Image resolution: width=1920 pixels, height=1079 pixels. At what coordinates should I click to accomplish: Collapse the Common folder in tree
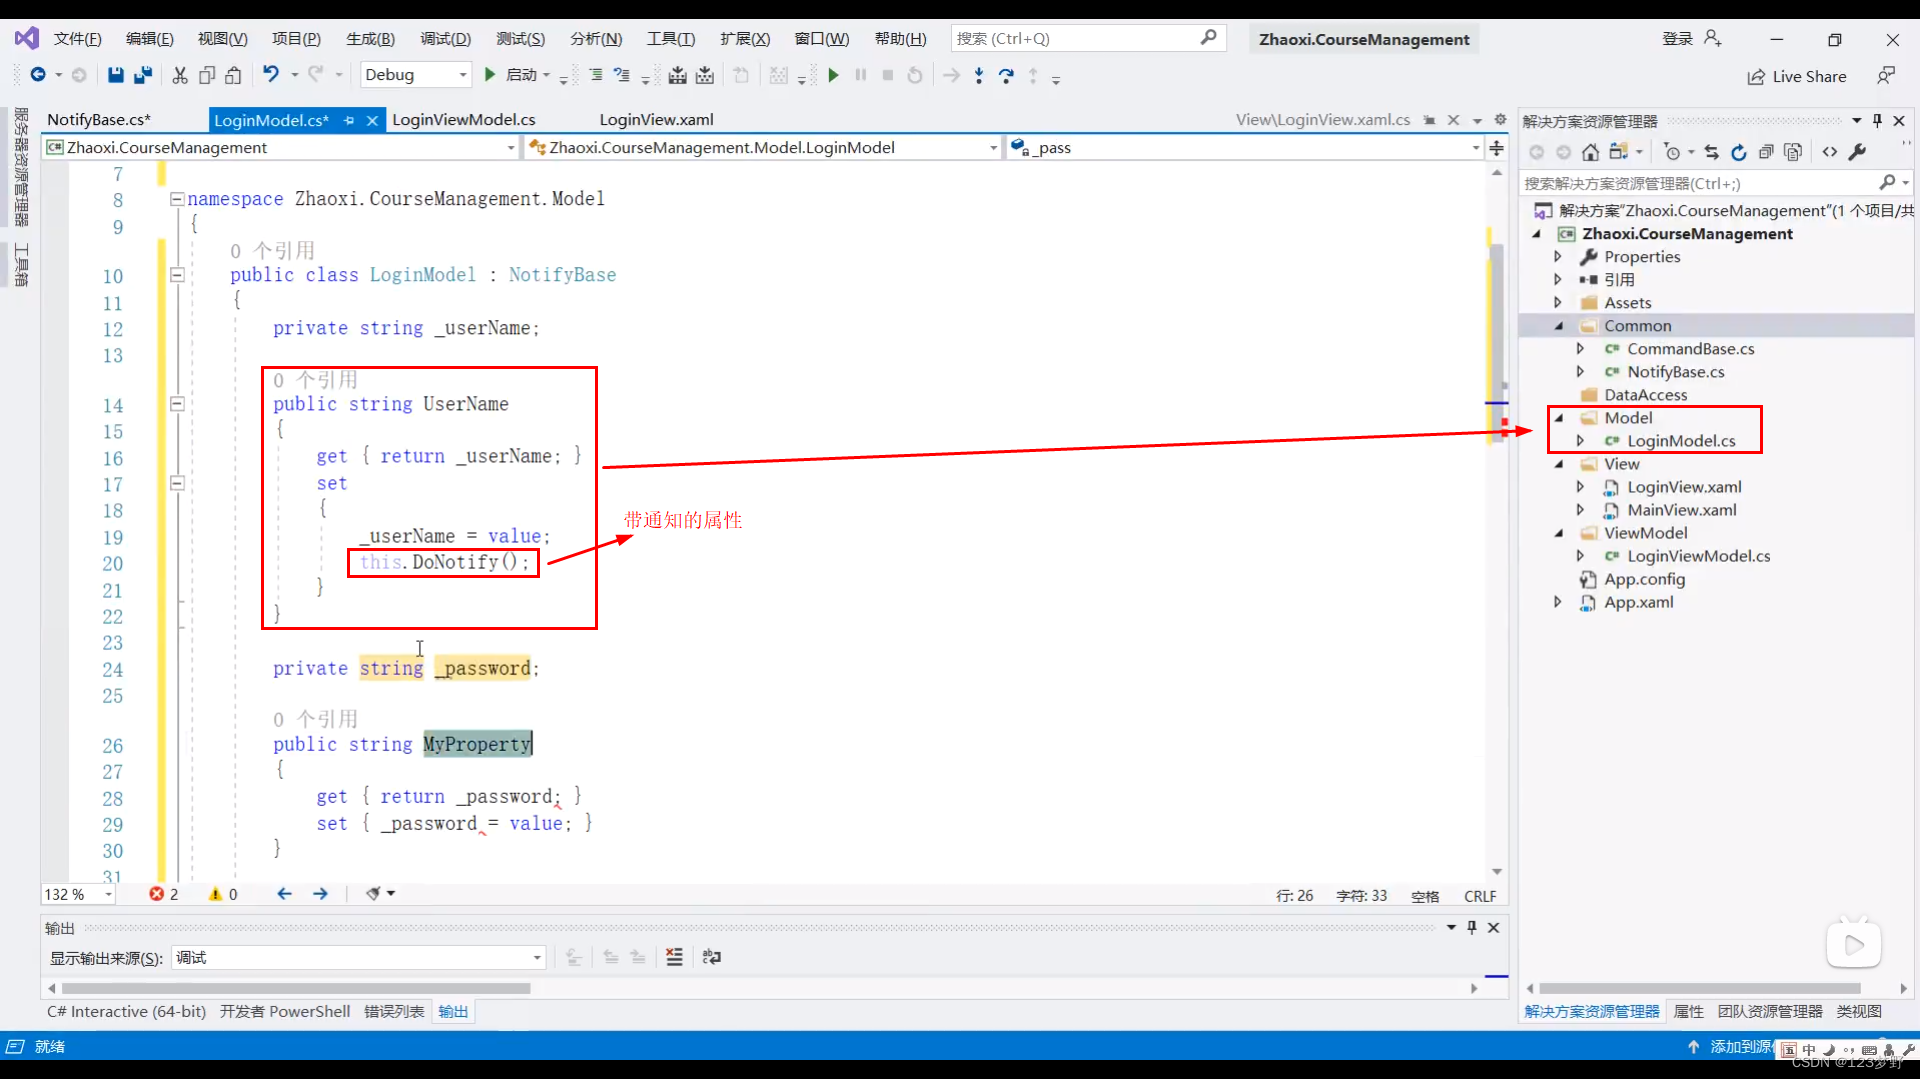click(x=1559, y=326)
